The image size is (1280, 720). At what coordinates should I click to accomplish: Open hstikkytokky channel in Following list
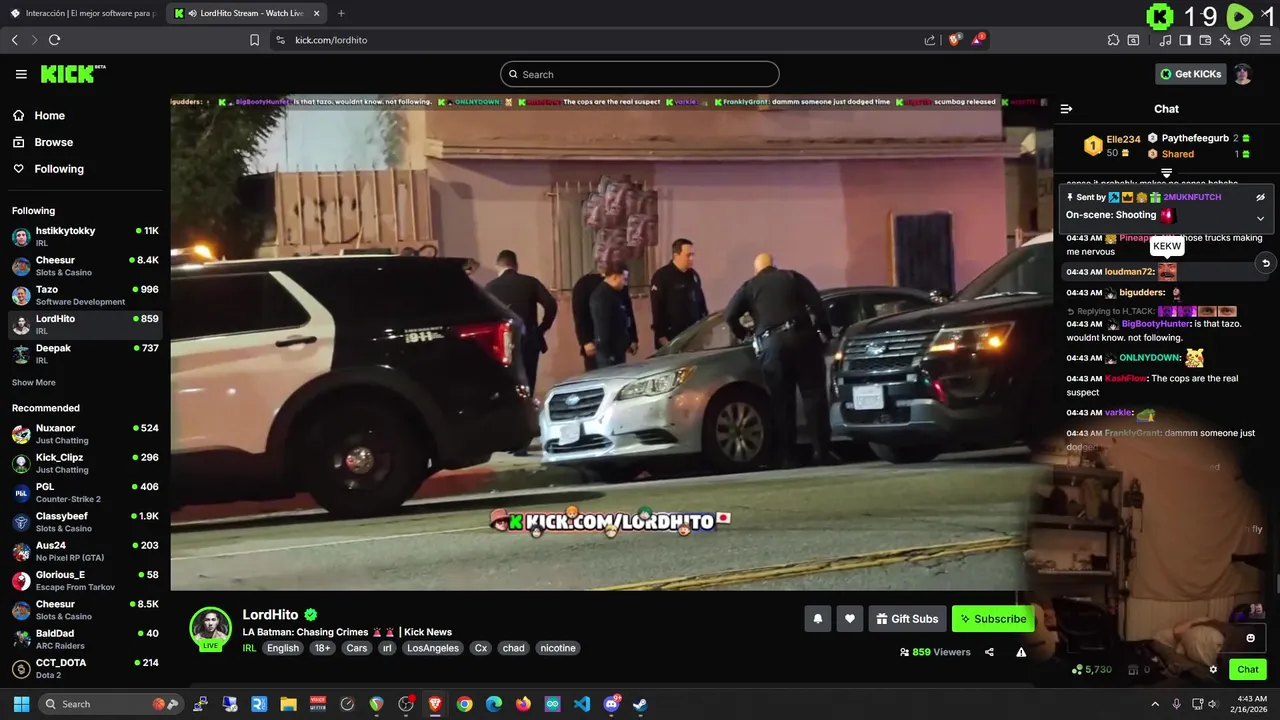tap(85, 236)
